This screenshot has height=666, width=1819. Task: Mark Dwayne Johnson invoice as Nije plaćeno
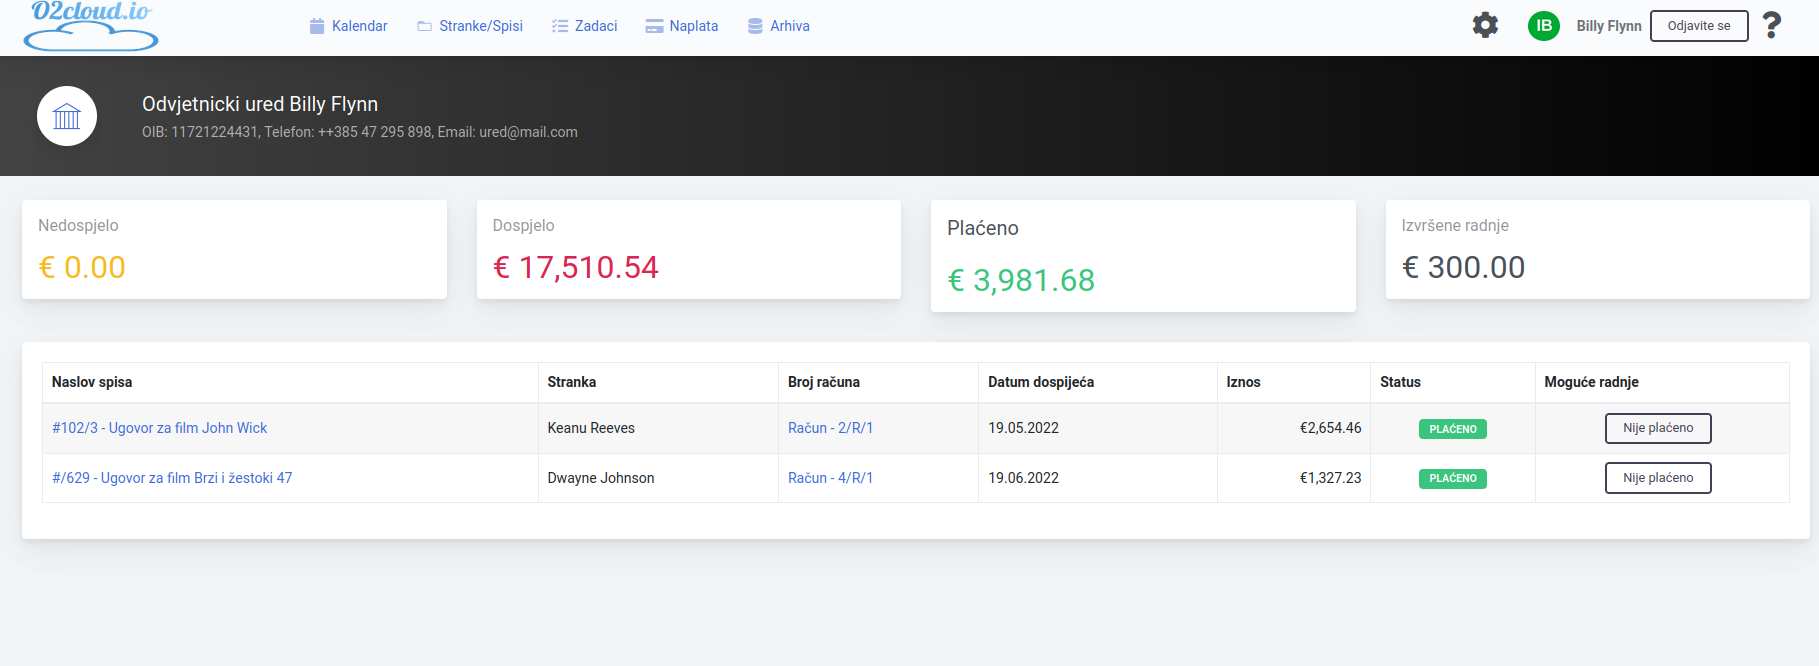(x=1657, y=478)
